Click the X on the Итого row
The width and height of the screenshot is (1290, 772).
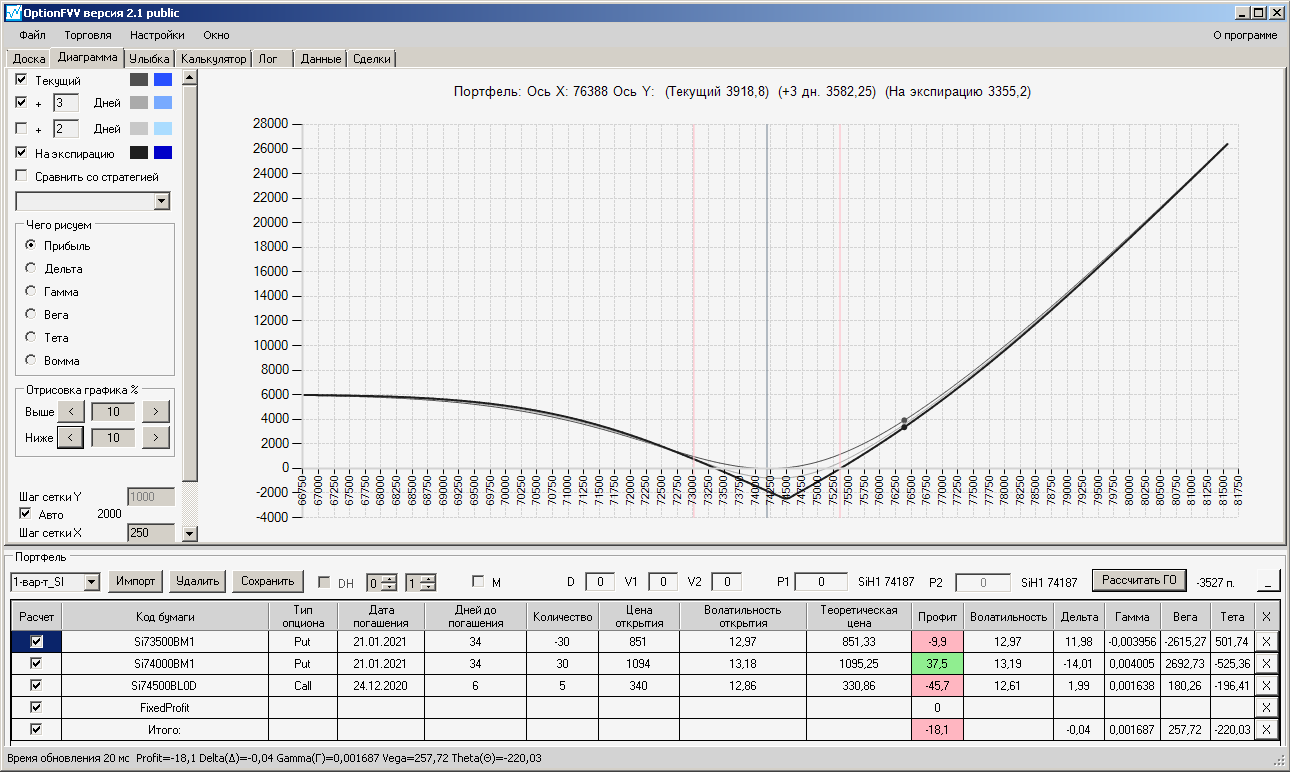pyautogui.click(x=1267, y=729)
